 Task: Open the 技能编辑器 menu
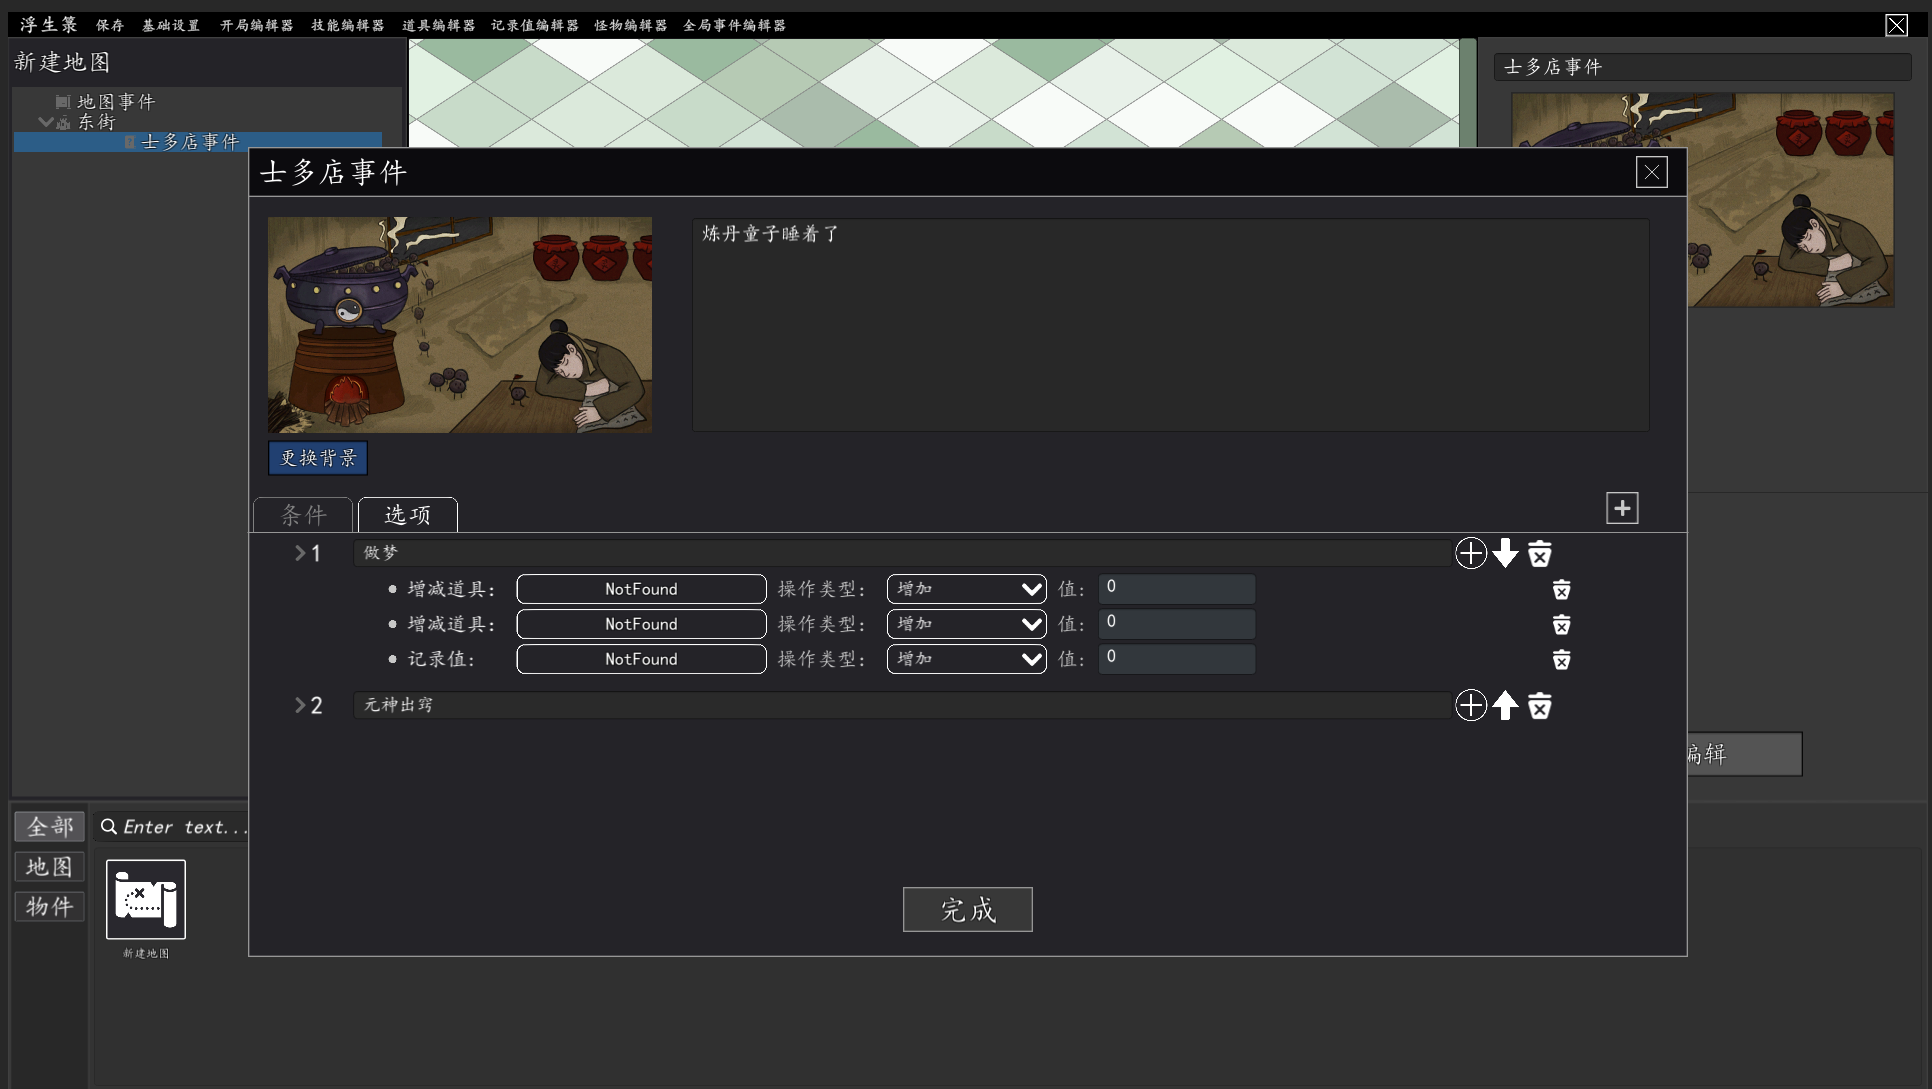tap(347, 25)
